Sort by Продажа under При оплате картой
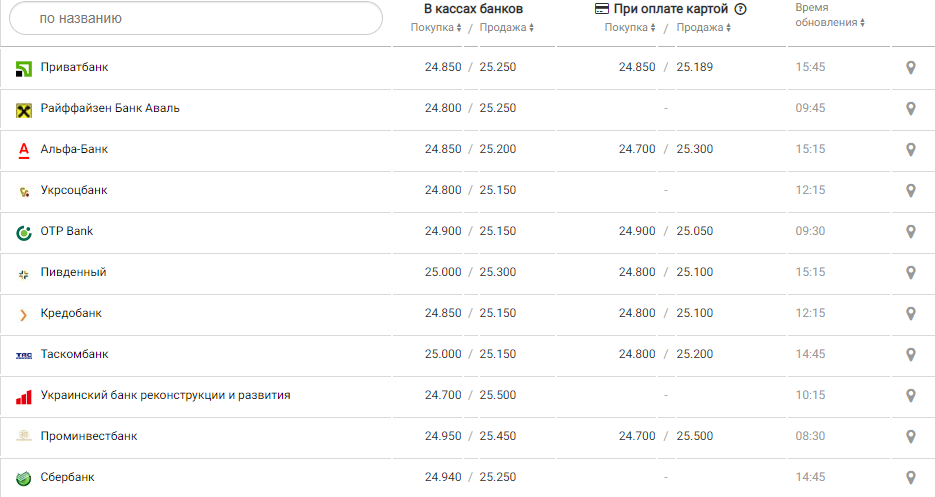This screenshot has width=935, height=497. point(704,28)
